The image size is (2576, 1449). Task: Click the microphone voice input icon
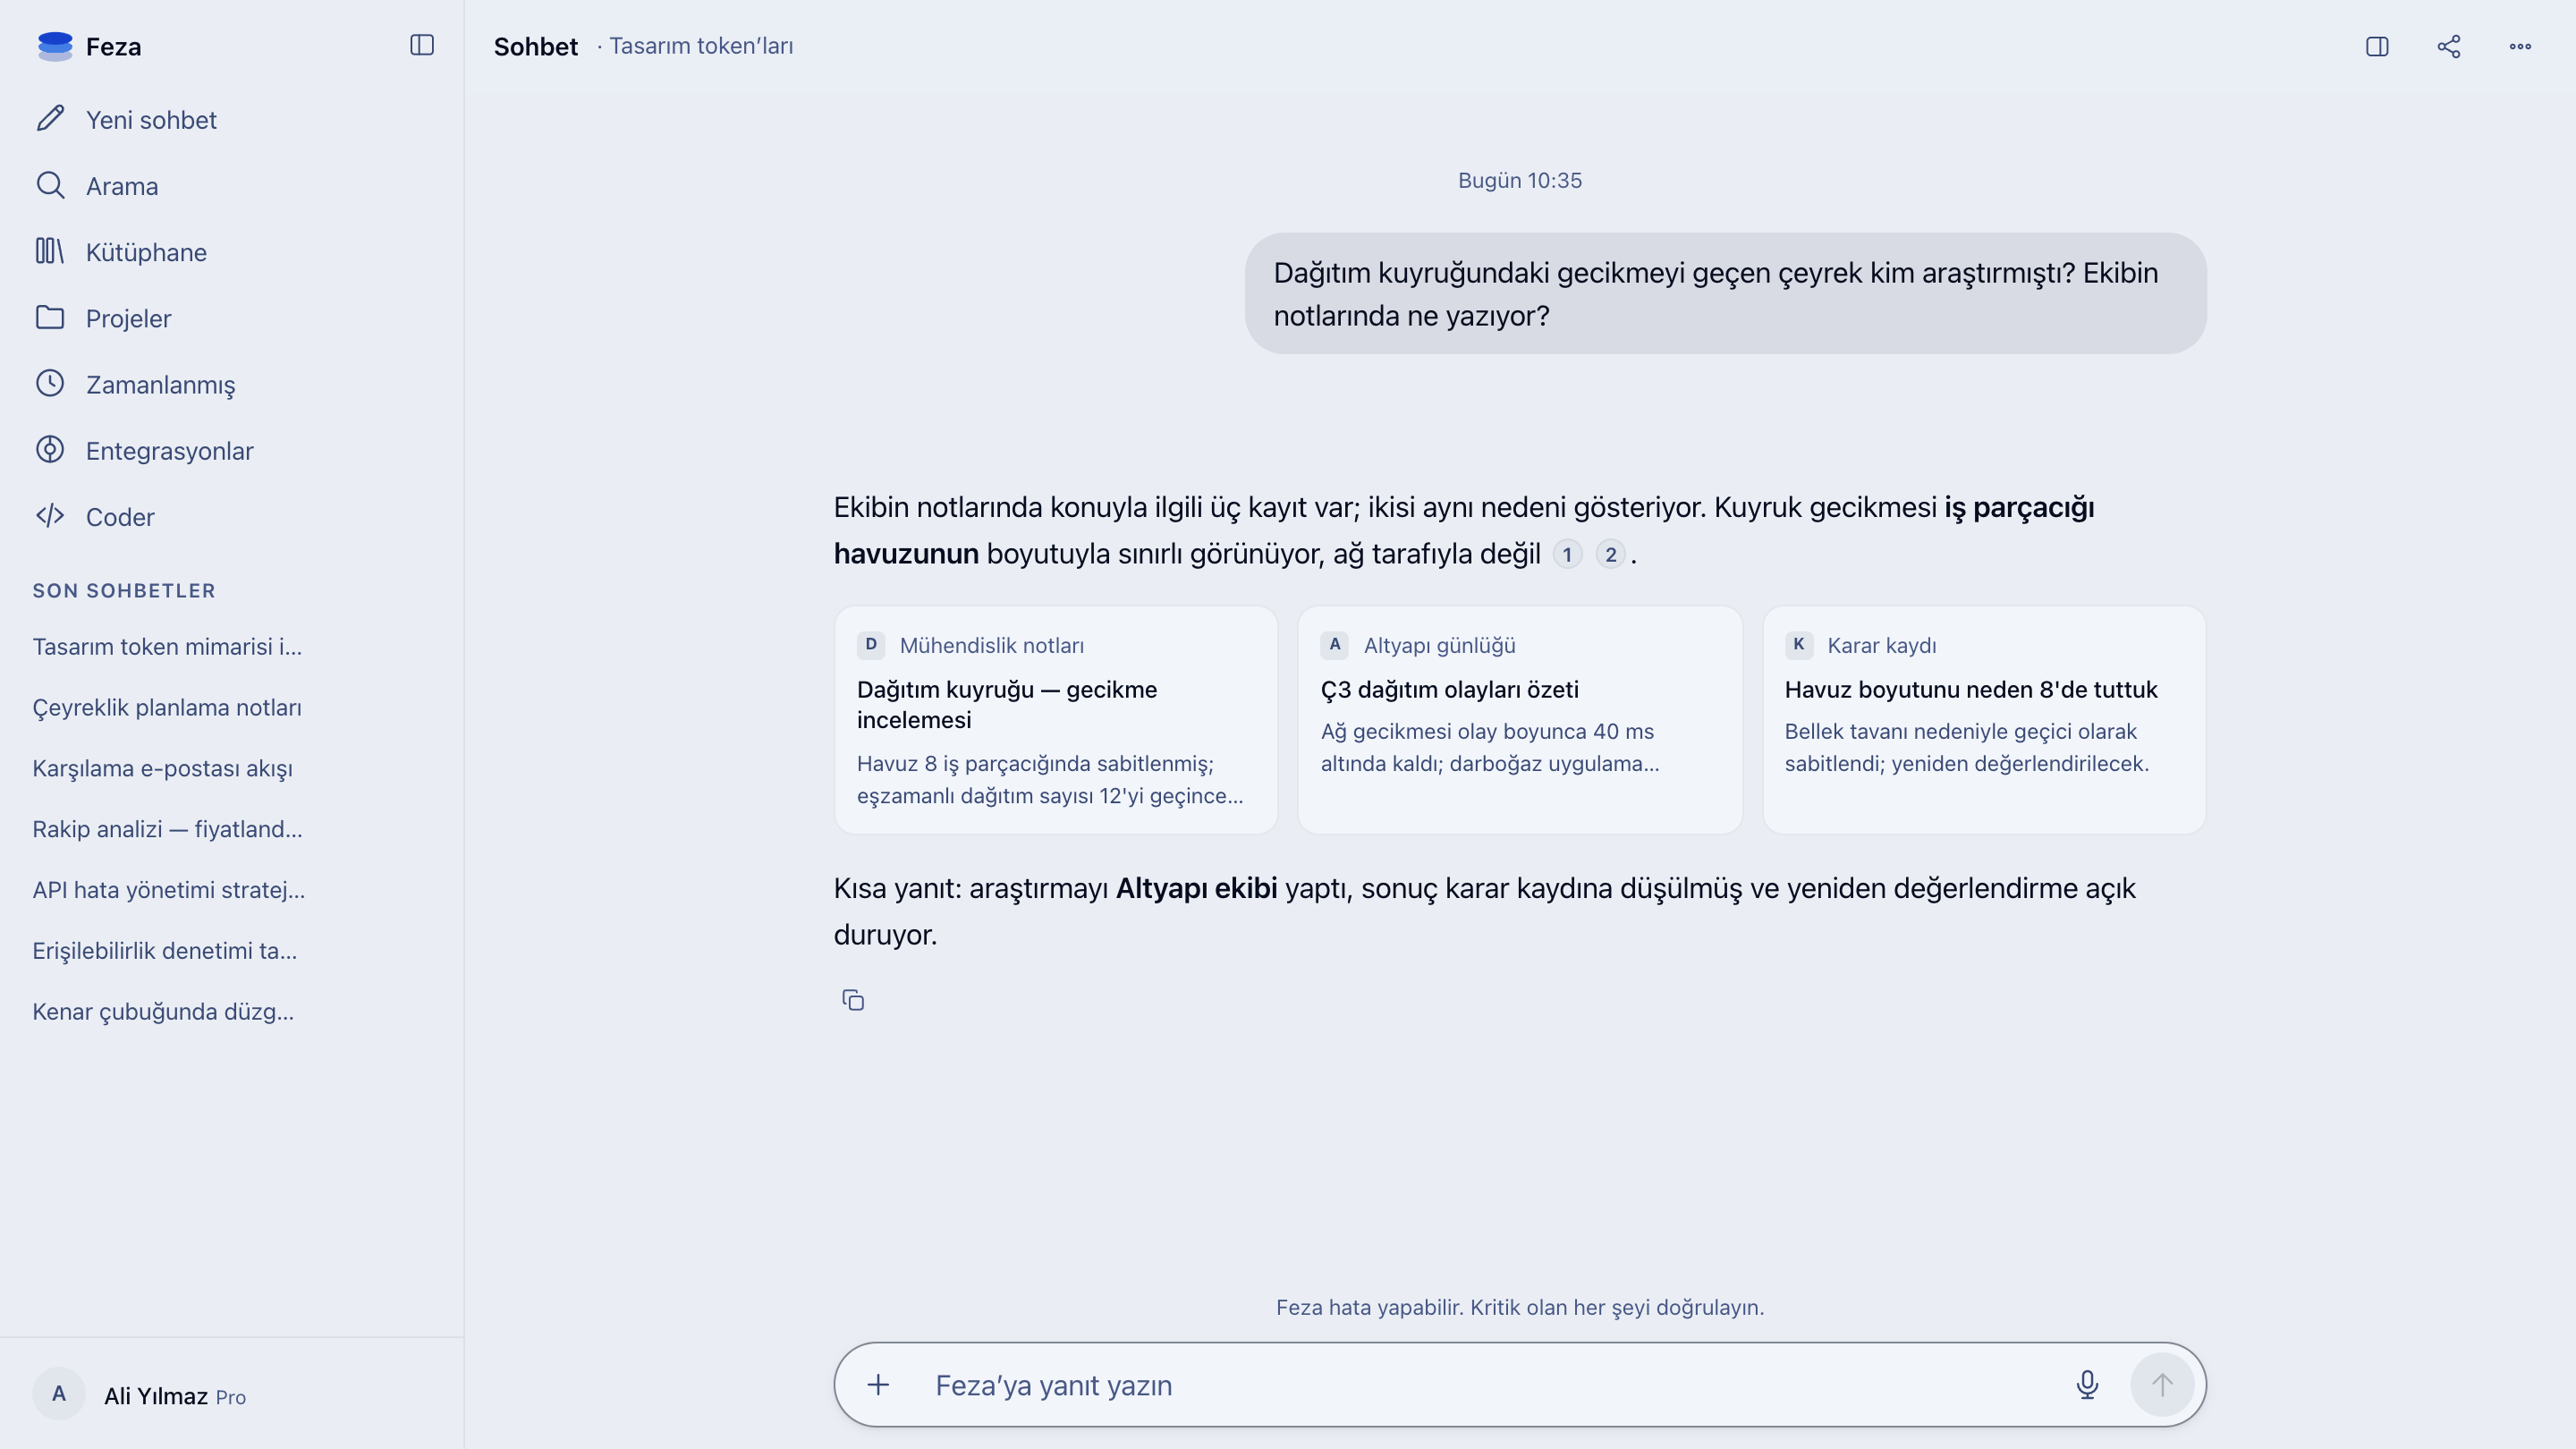coord(2087,1384)
